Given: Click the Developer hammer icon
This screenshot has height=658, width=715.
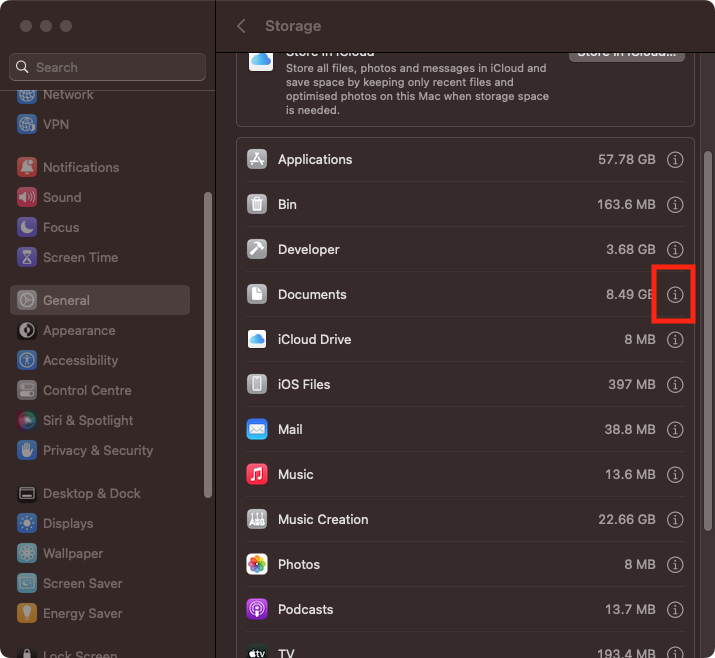Looking at the screenshot, I should [x=257, y=249].
